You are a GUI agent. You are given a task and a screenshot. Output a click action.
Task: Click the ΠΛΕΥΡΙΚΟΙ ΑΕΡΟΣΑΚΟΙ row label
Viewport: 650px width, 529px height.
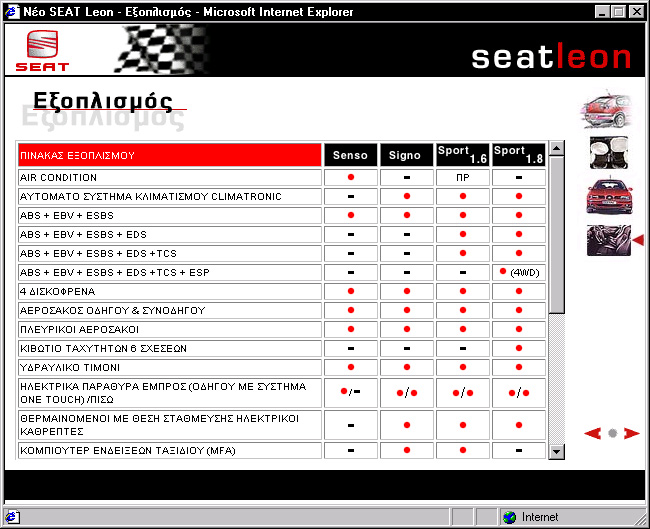170,330
